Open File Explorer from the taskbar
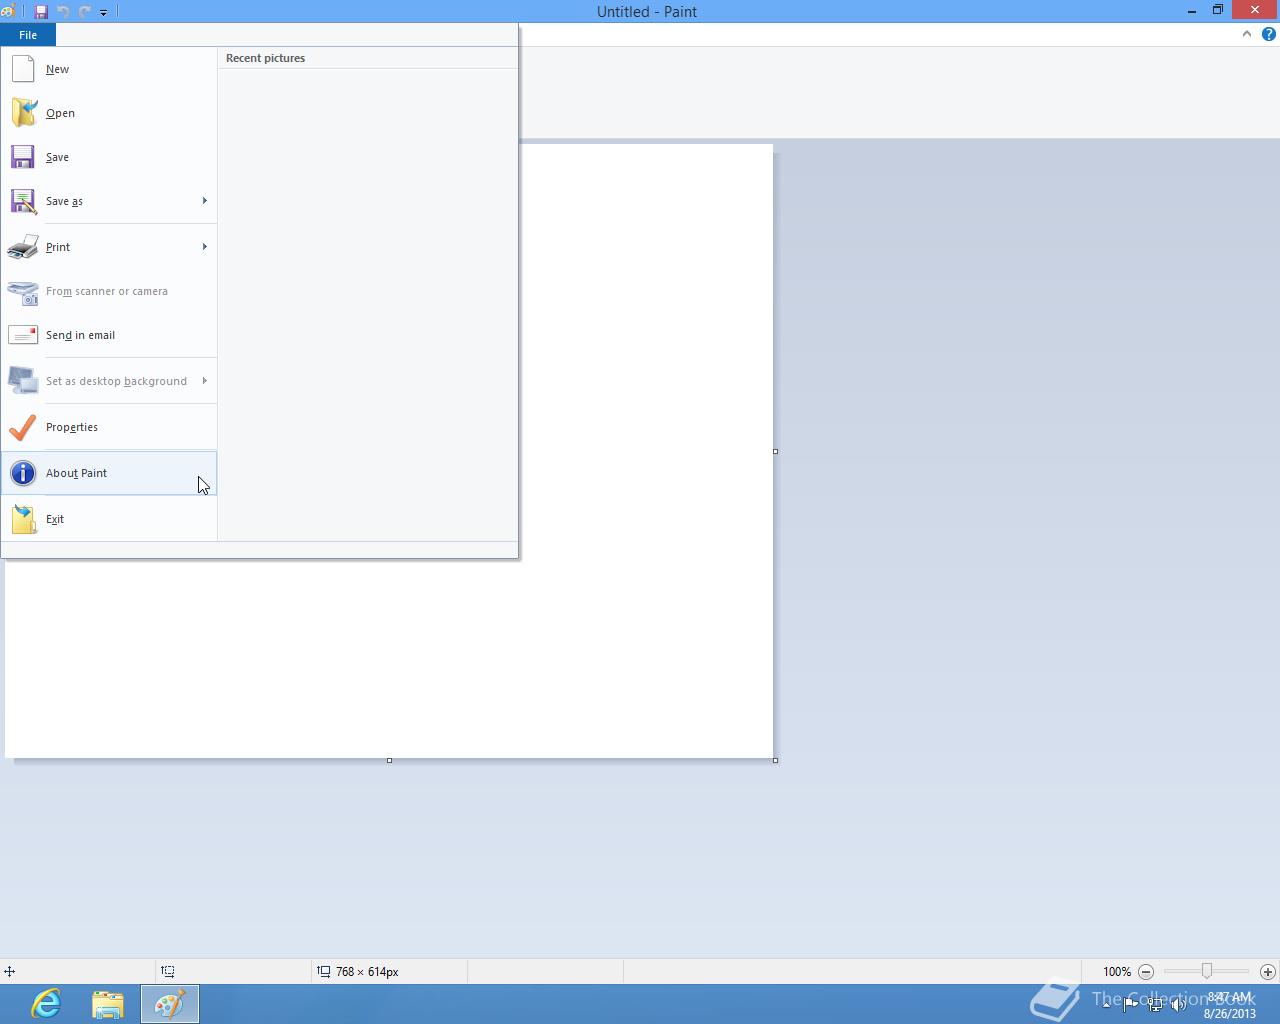The width and height of the screenshot is (1280, 1024). click(x=108, y=1004)
